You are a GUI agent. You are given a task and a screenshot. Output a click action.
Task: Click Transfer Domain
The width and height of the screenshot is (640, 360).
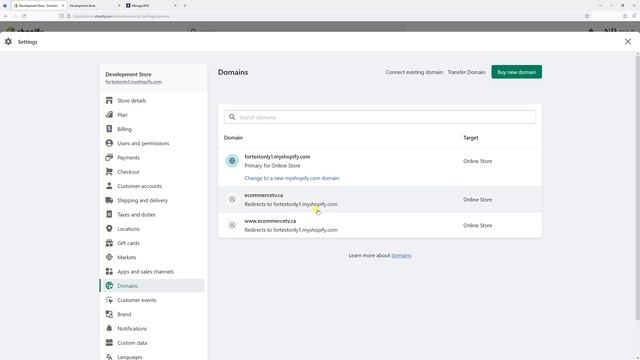click(x=466, y=72)
